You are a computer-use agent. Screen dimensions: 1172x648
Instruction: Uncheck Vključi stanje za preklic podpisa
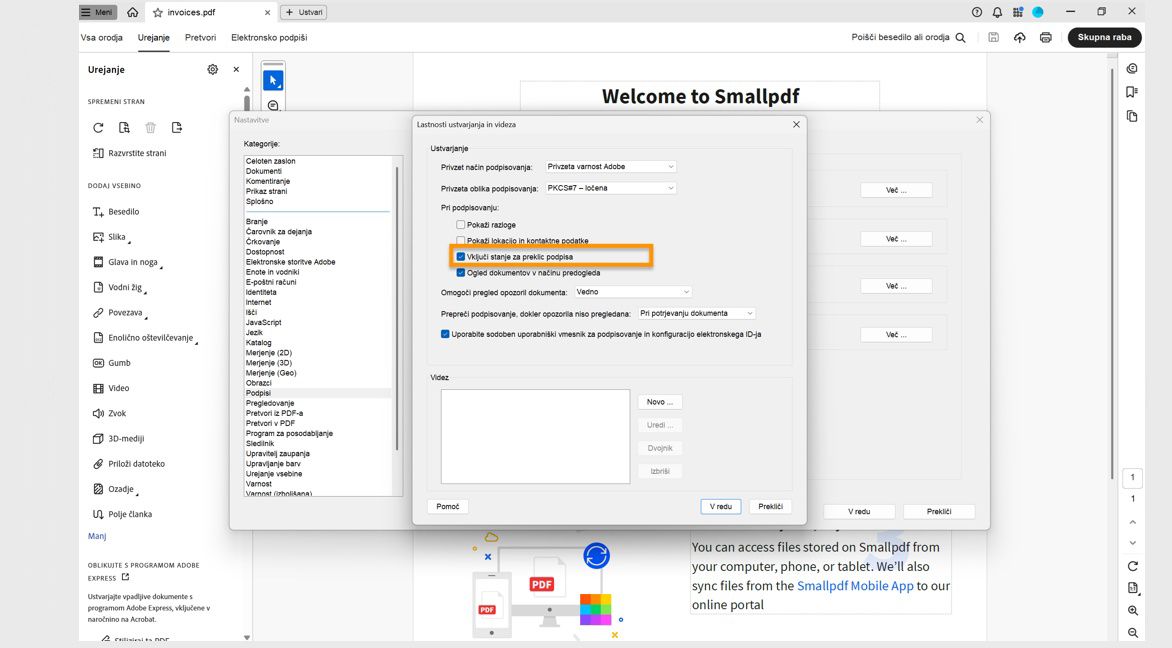[x=460, y=256]
